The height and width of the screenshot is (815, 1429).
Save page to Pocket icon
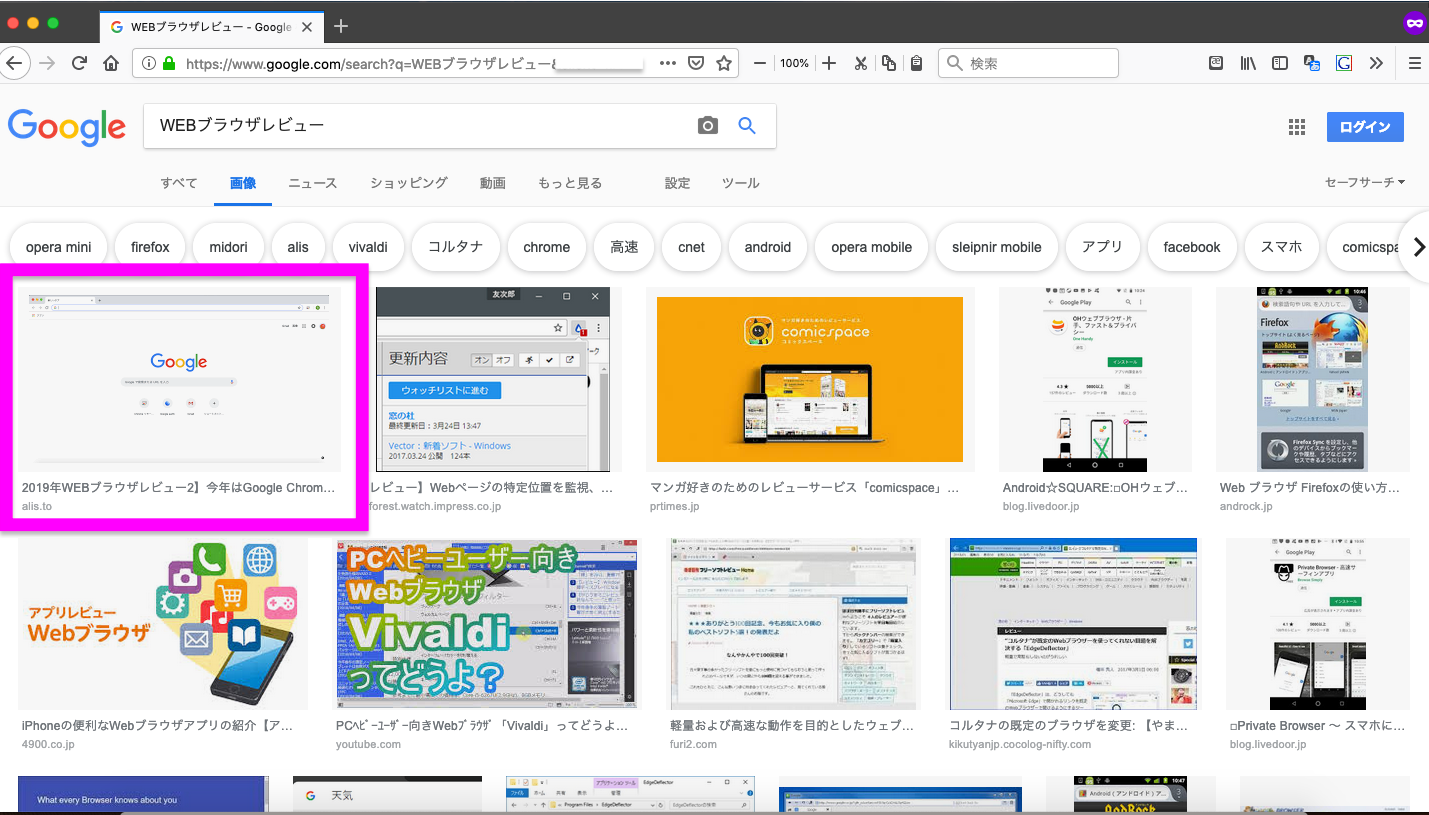tap(696, 63)
